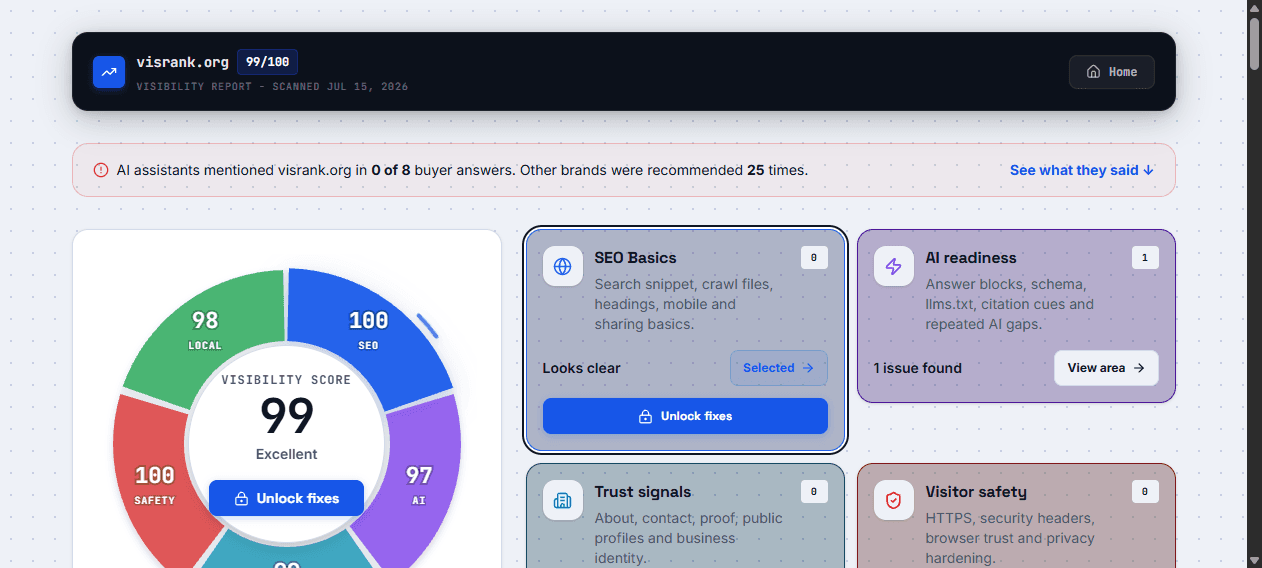Select the blue SEO 100 chart segment

pos(368,331)
